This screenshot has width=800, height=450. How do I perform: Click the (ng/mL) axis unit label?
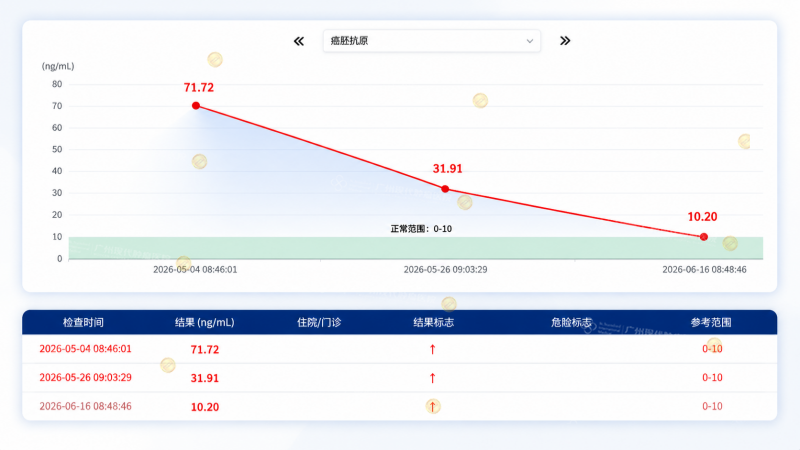pyautogui.click(x=58, y=66)
